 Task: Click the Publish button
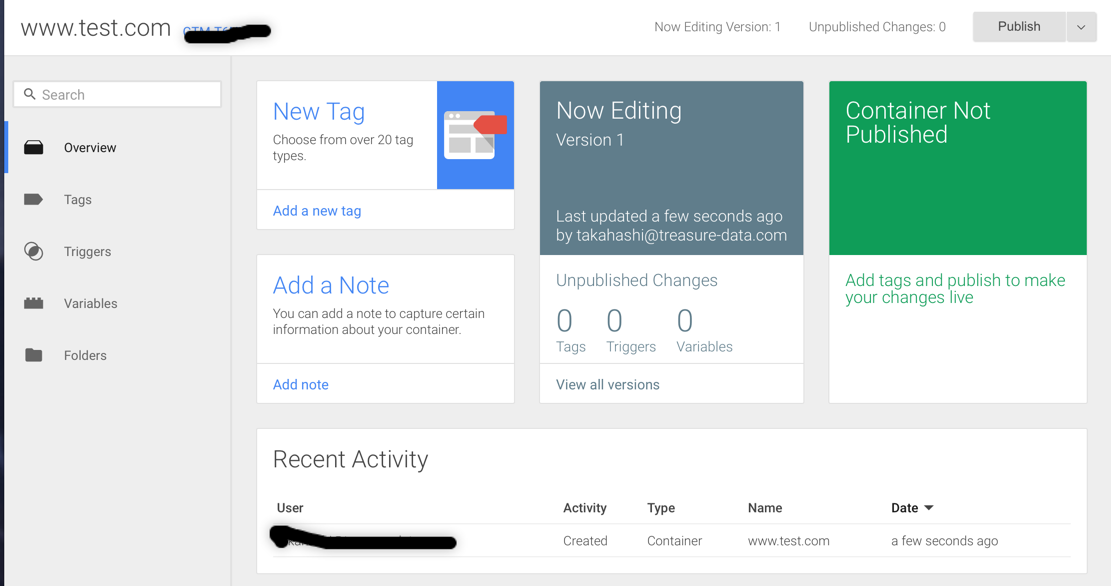tap(1019, 27)
